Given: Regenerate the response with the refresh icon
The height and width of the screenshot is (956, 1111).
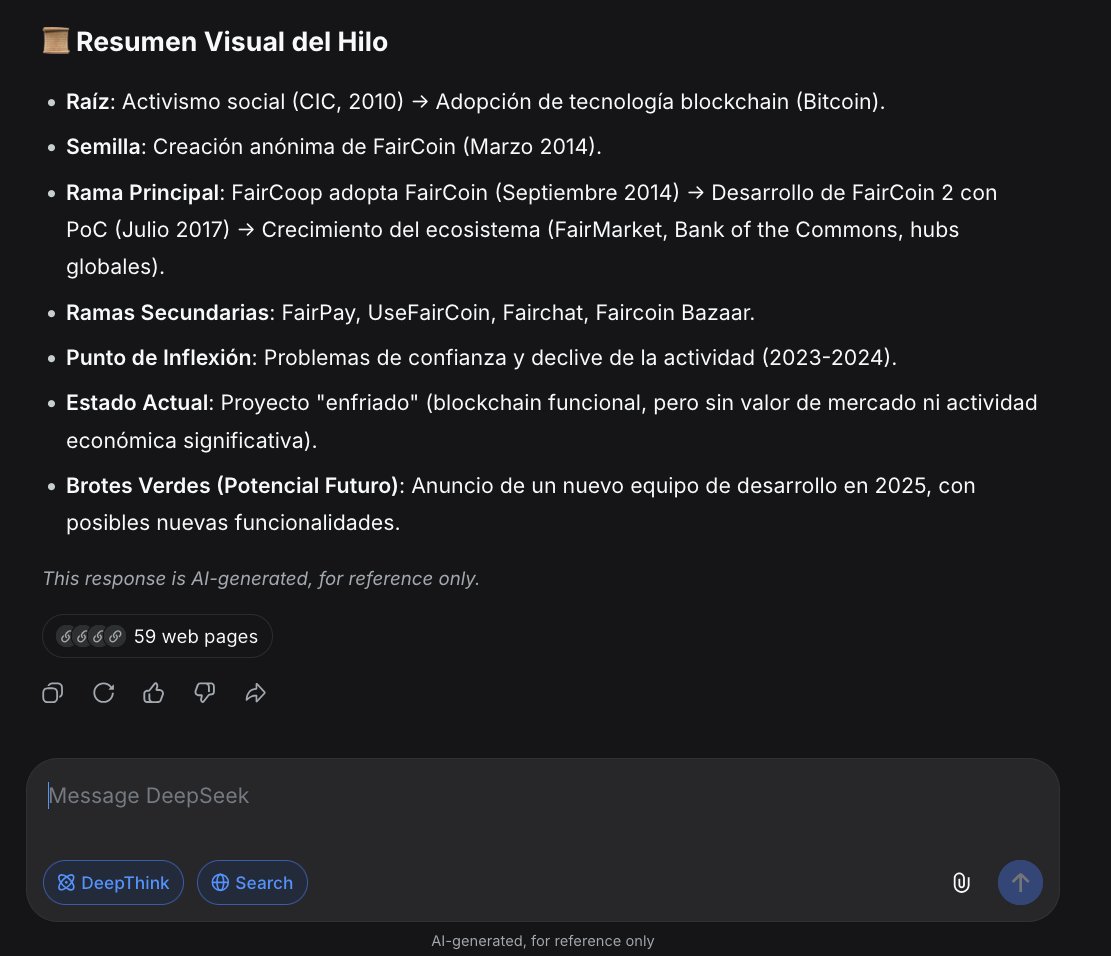Looking at the screenshot, I should click(103, 692).
